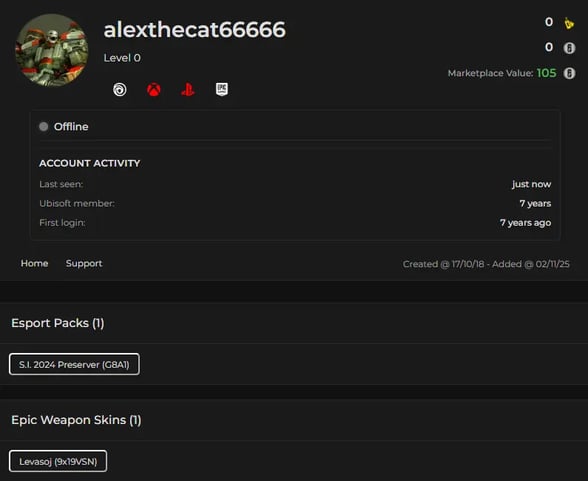
Task: Collapse the Epic Weapon Skins (1) section
Action: tap(76, 420)
